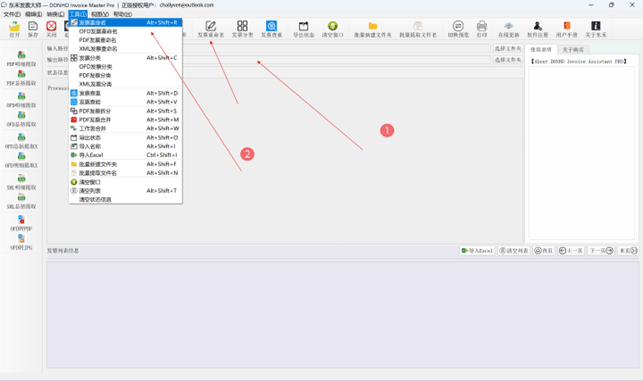Select OFD明细提取X in the left sidebar
This screenshot has width=643, height=381.
tap(21, 160)
